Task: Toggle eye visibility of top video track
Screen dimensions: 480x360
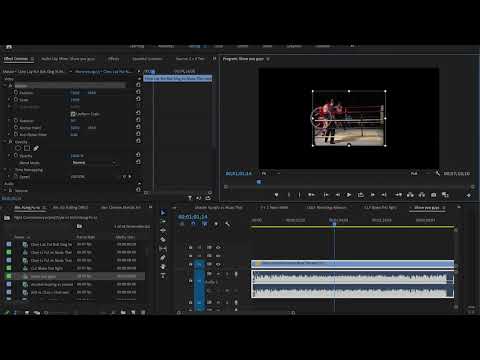Action: pos(218,247)
